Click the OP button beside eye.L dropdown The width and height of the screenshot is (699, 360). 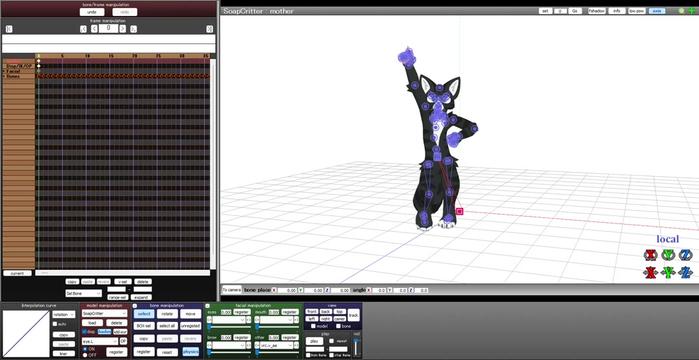point(123,341)
